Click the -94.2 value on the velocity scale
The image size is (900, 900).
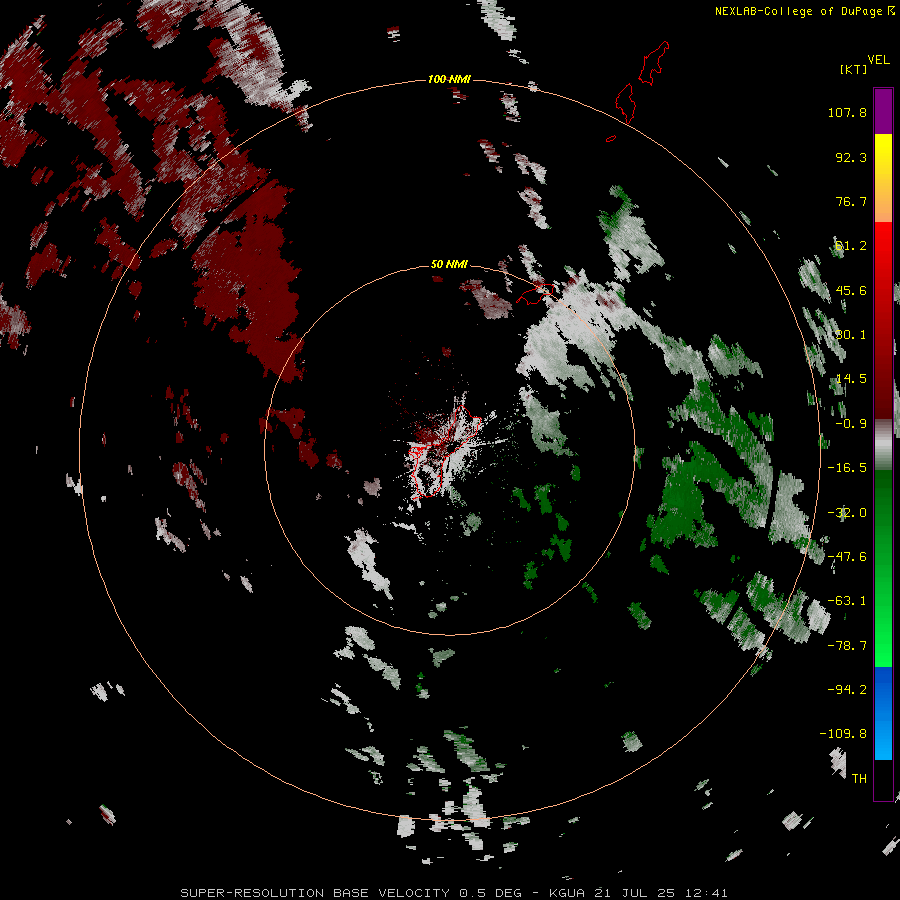(x=847, y=690)
